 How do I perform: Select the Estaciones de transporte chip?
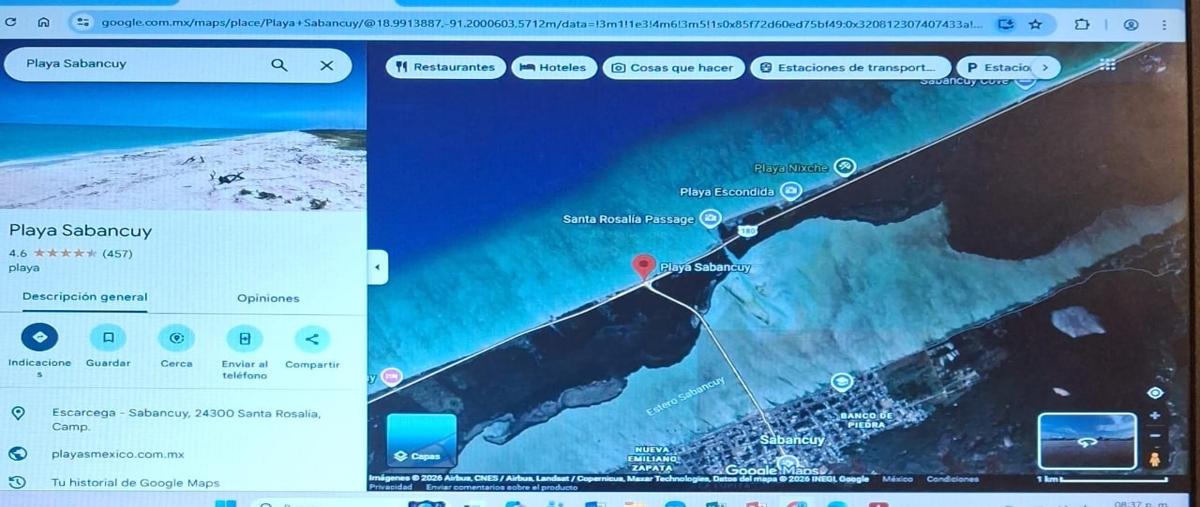pyautogui.click(x=850, y=68)
